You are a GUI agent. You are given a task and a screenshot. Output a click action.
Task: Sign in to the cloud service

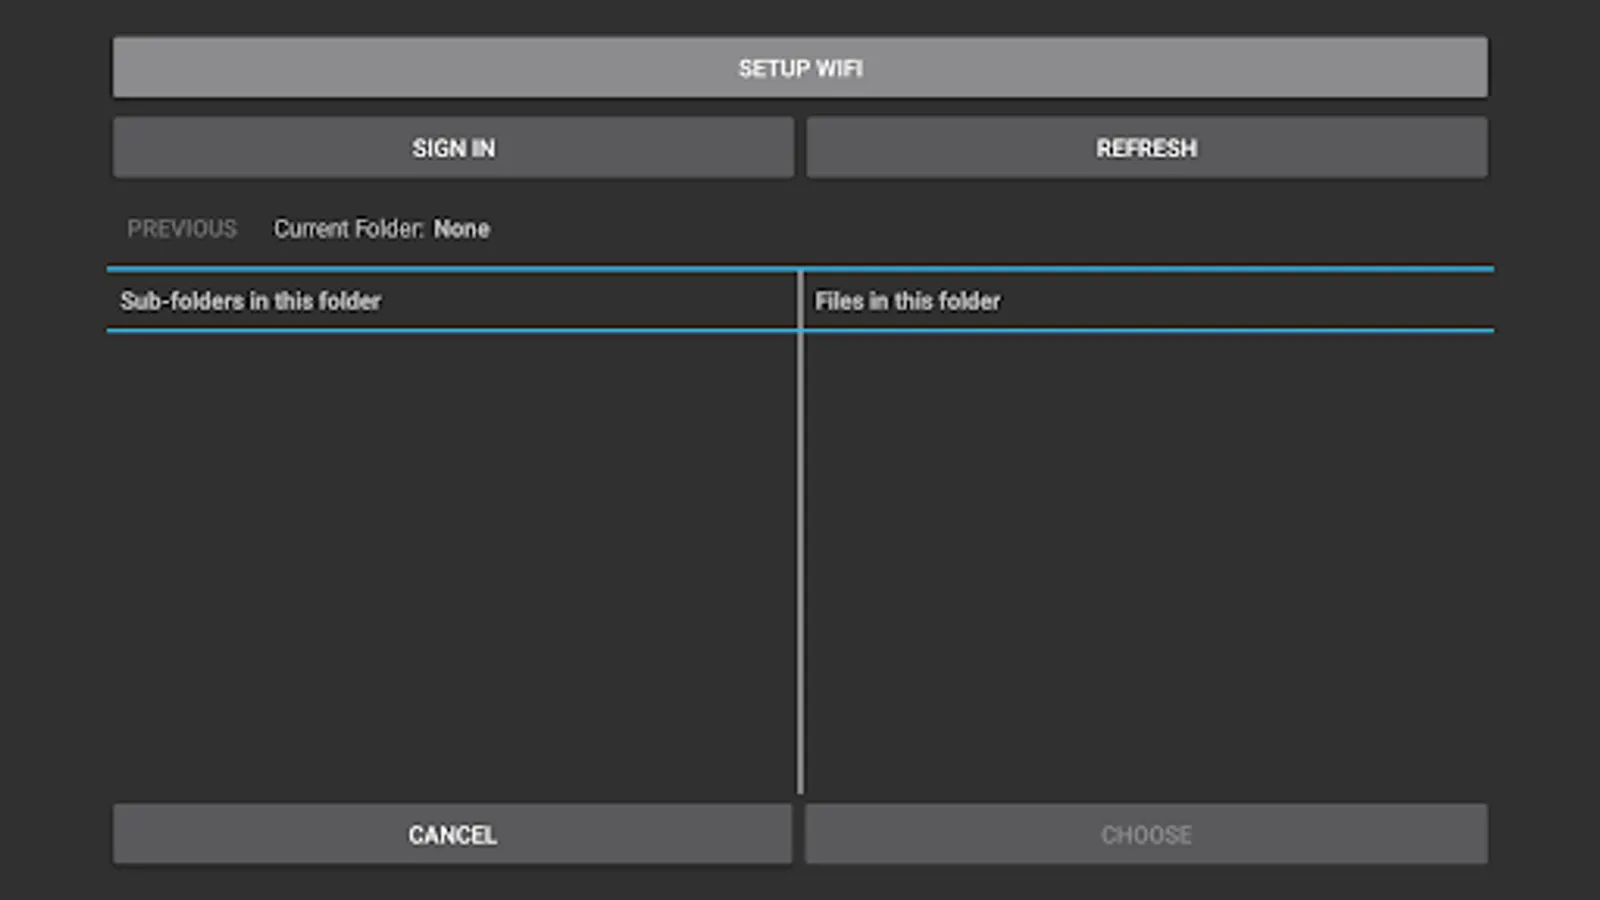click(x=452, y=147)
